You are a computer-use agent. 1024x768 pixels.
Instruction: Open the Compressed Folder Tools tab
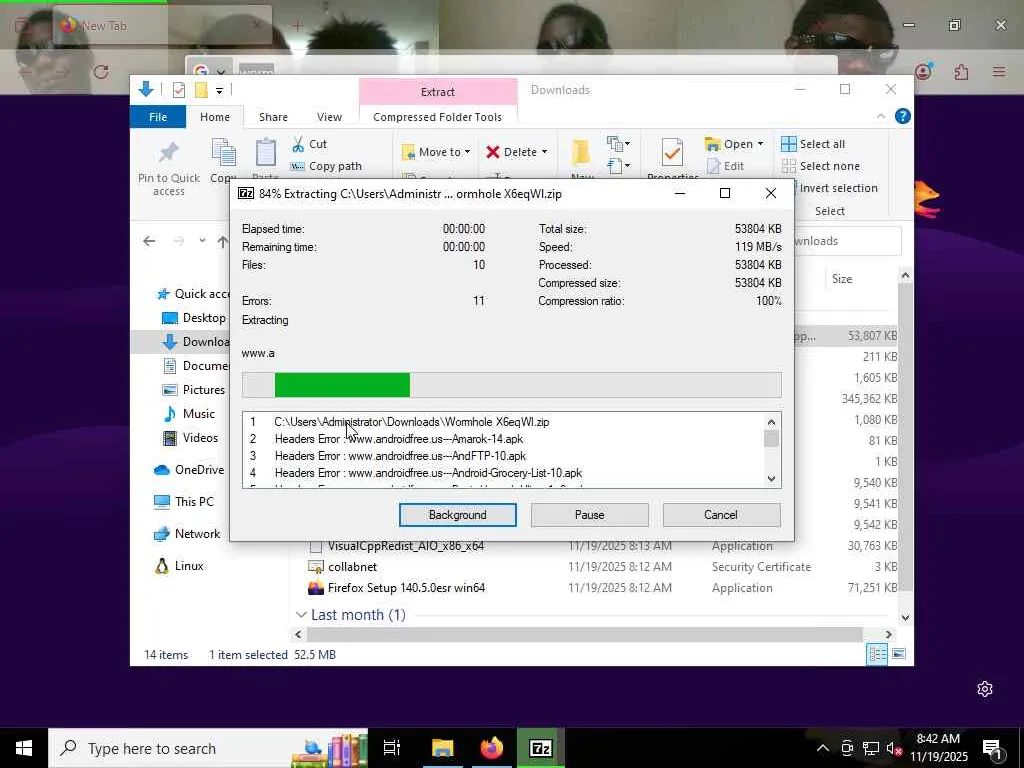[438, 117]
